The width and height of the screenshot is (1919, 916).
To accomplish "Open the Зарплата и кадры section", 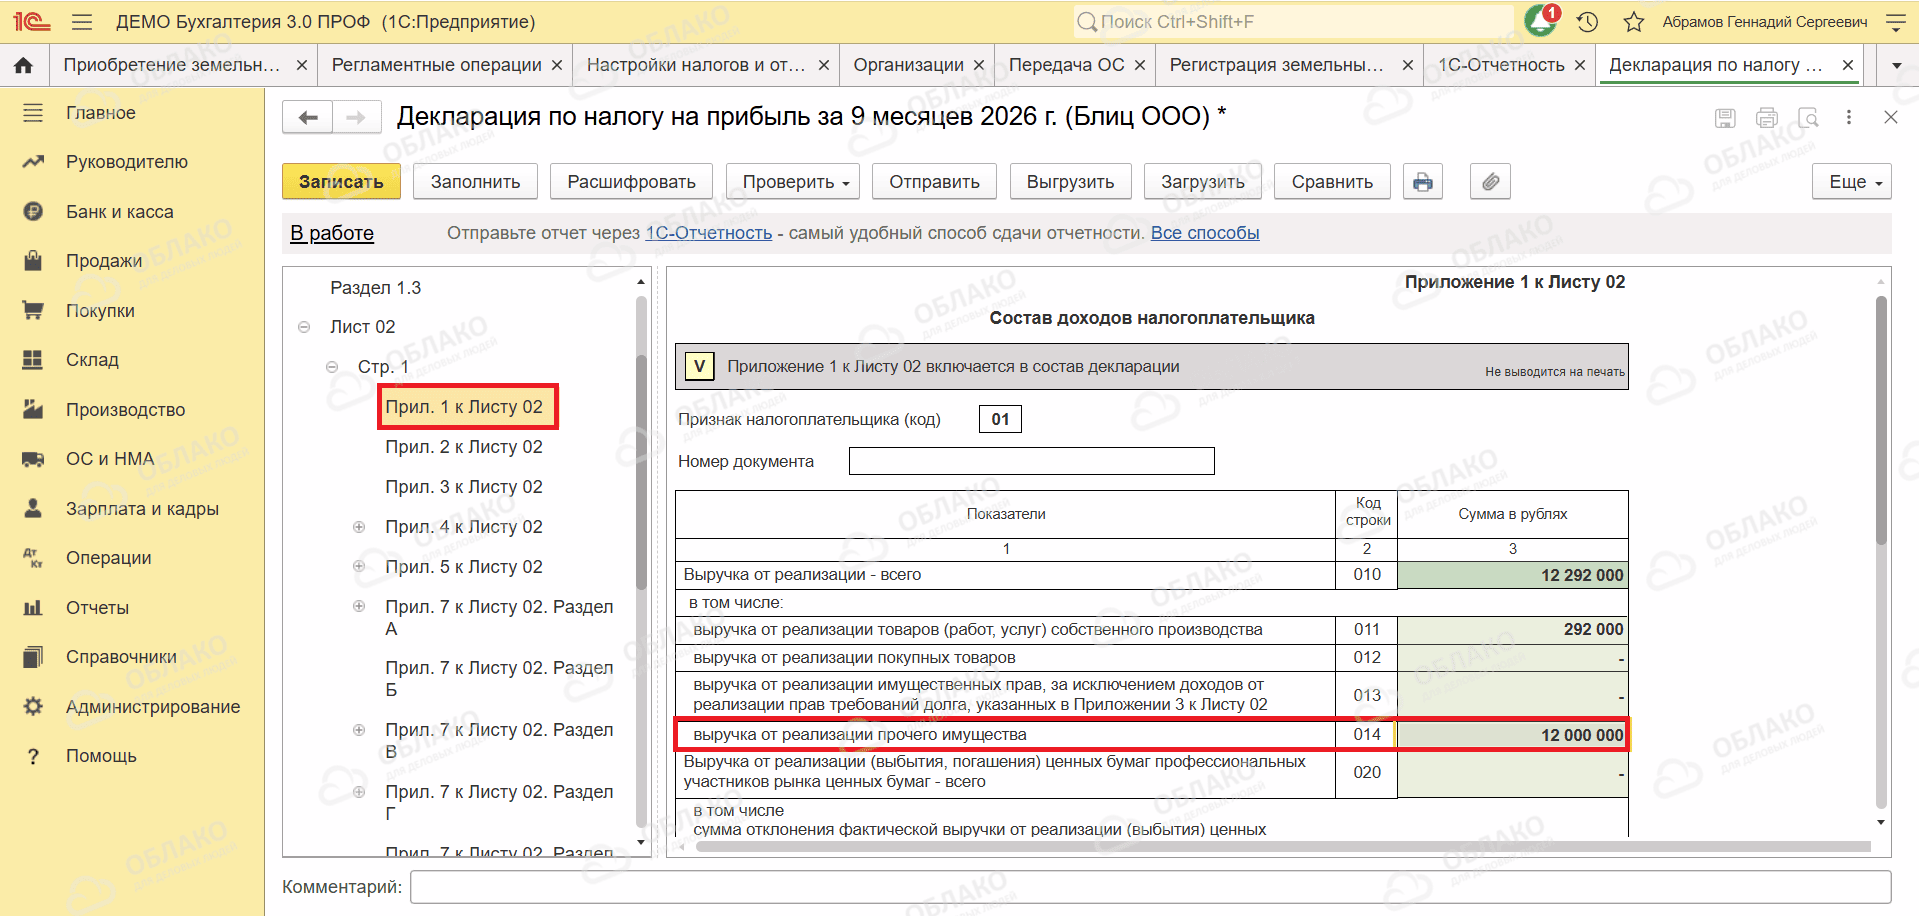I will (x=142, y=509).
